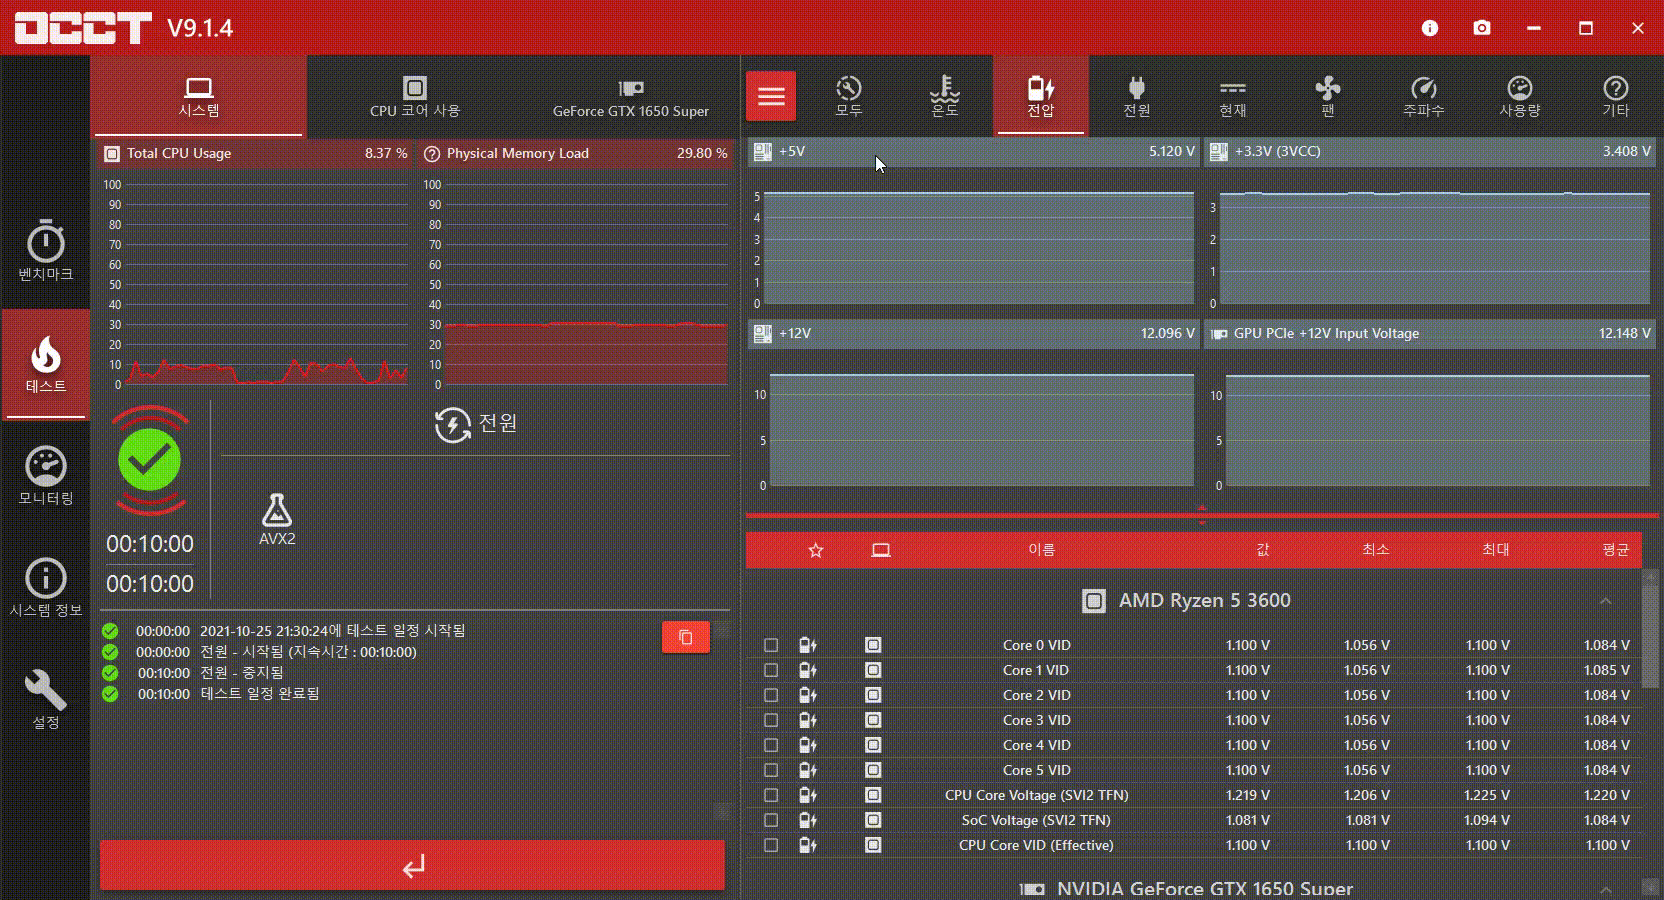
Task: Click the voltage icon in Core 0 VID row
Action: point(808,645)
